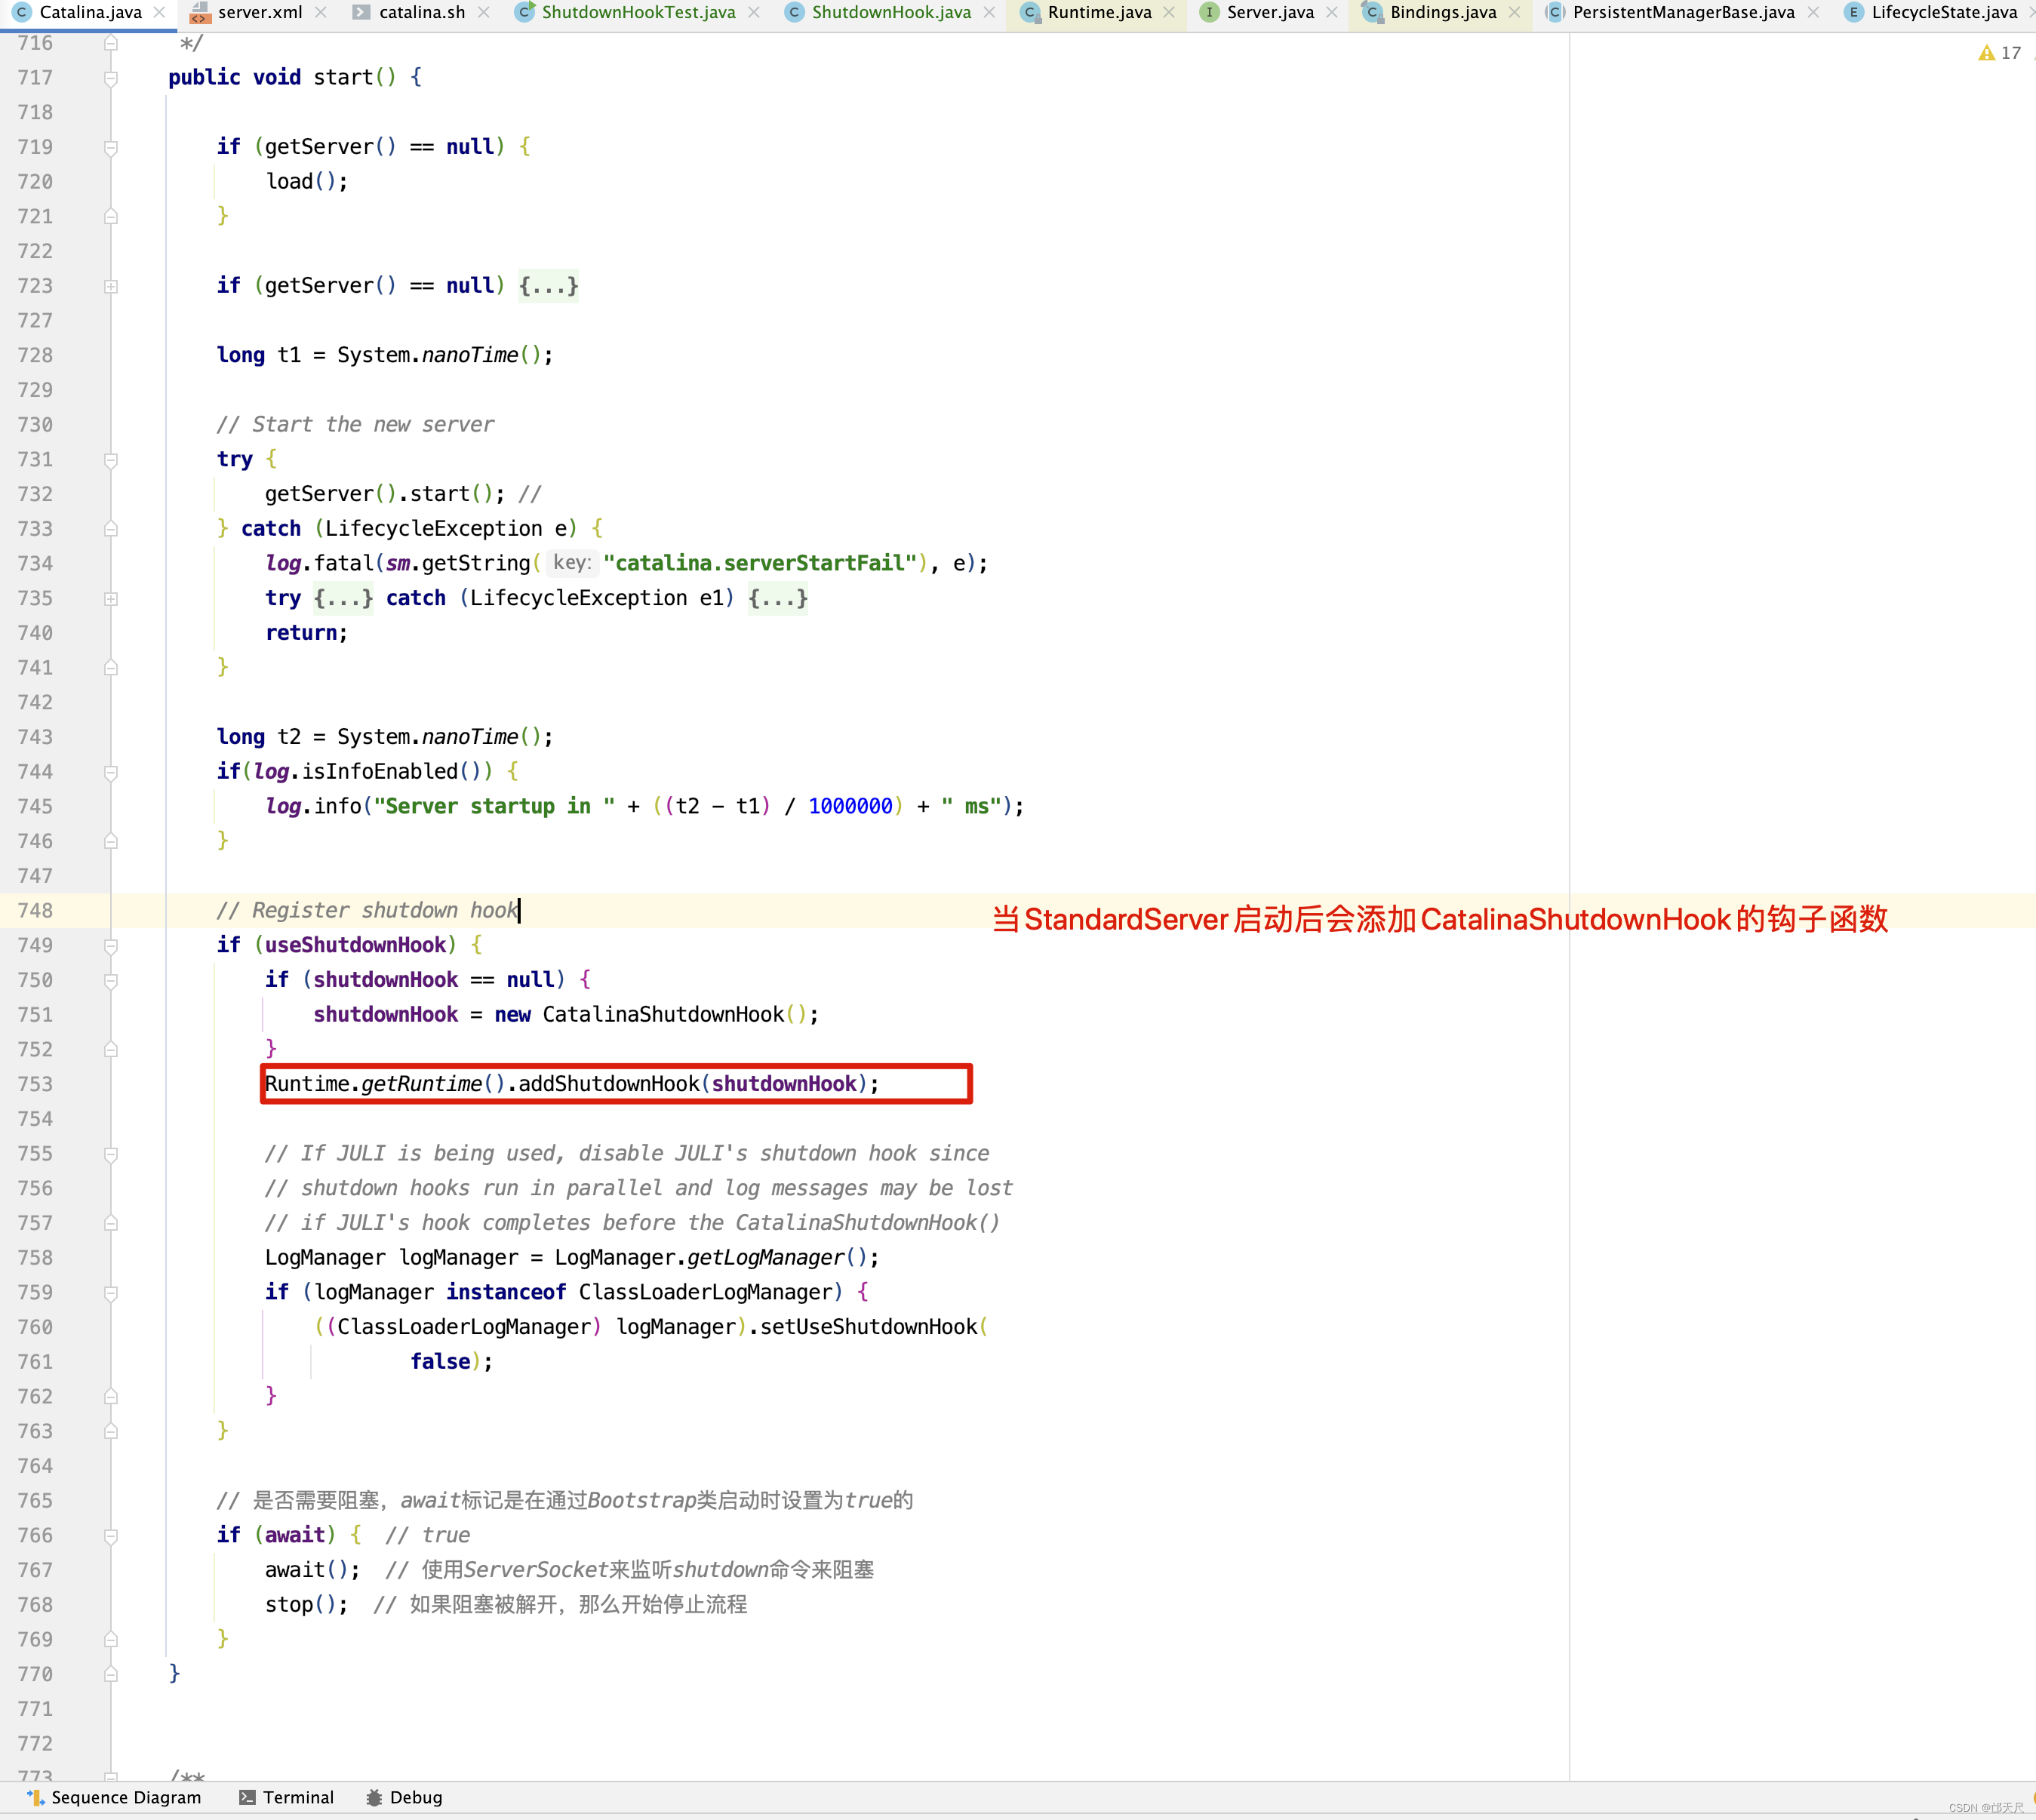Close the Runtime.java tab
Image resolution: width=2036 pixels, height=1820 pixels.
tap(1168, 12)
